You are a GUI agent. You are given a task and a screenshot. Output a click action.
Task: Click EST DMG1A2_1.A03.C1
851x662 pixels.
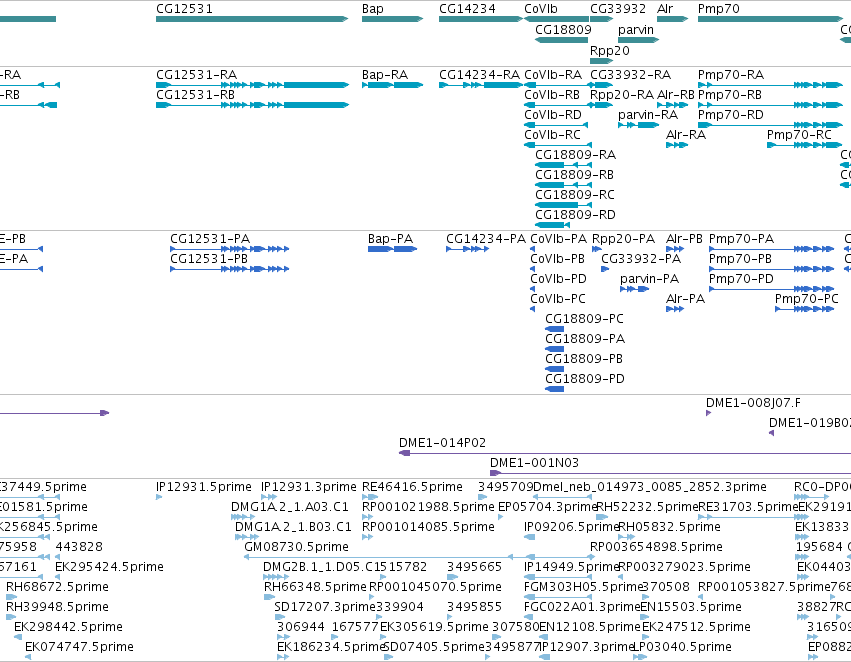[x=289, y=507]
